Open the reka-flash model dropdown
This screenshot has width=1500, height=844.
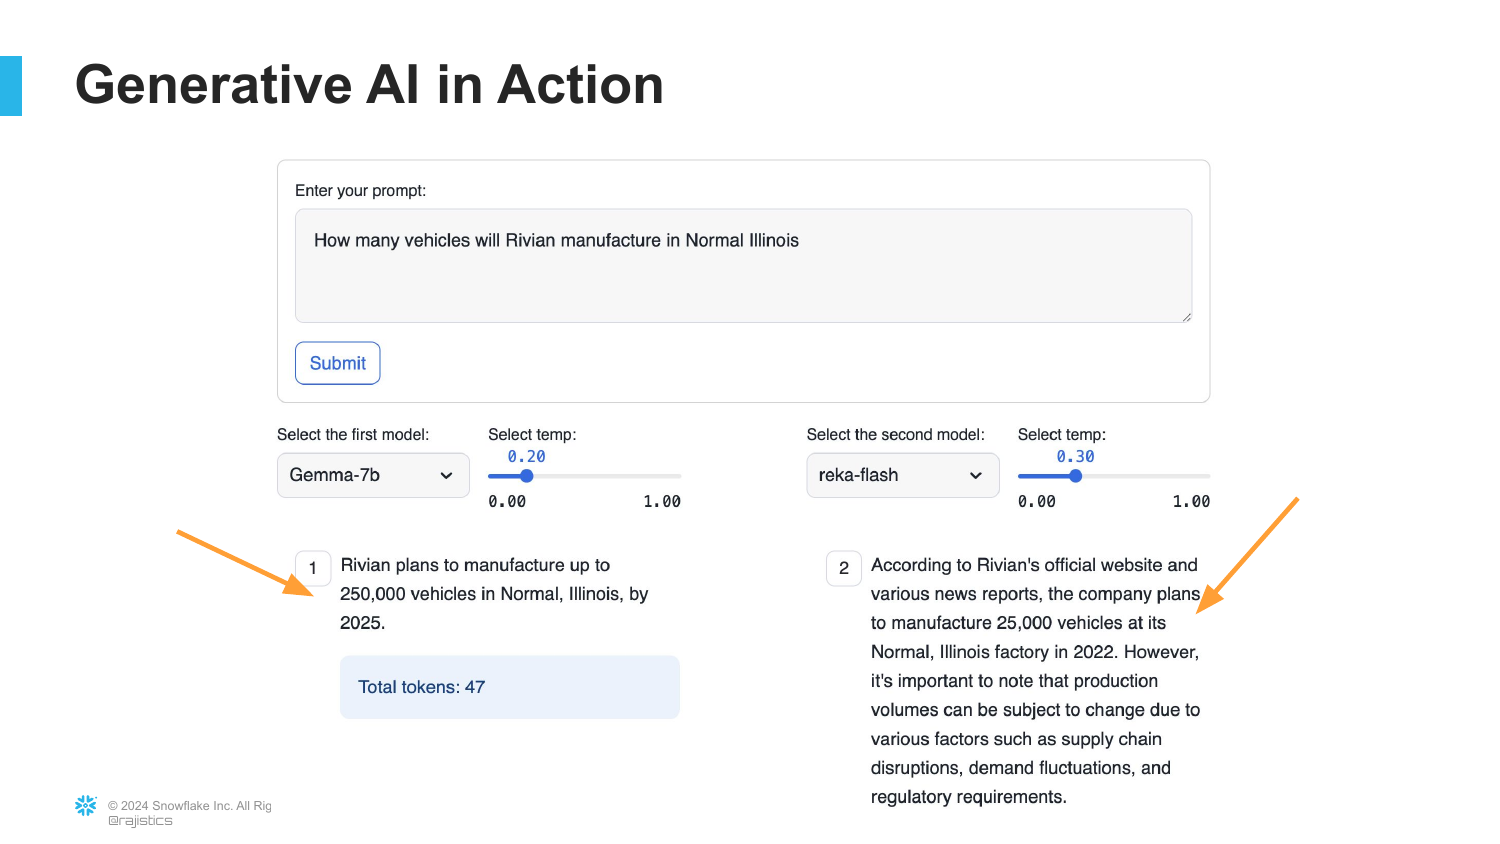click(x=901, y=475)
